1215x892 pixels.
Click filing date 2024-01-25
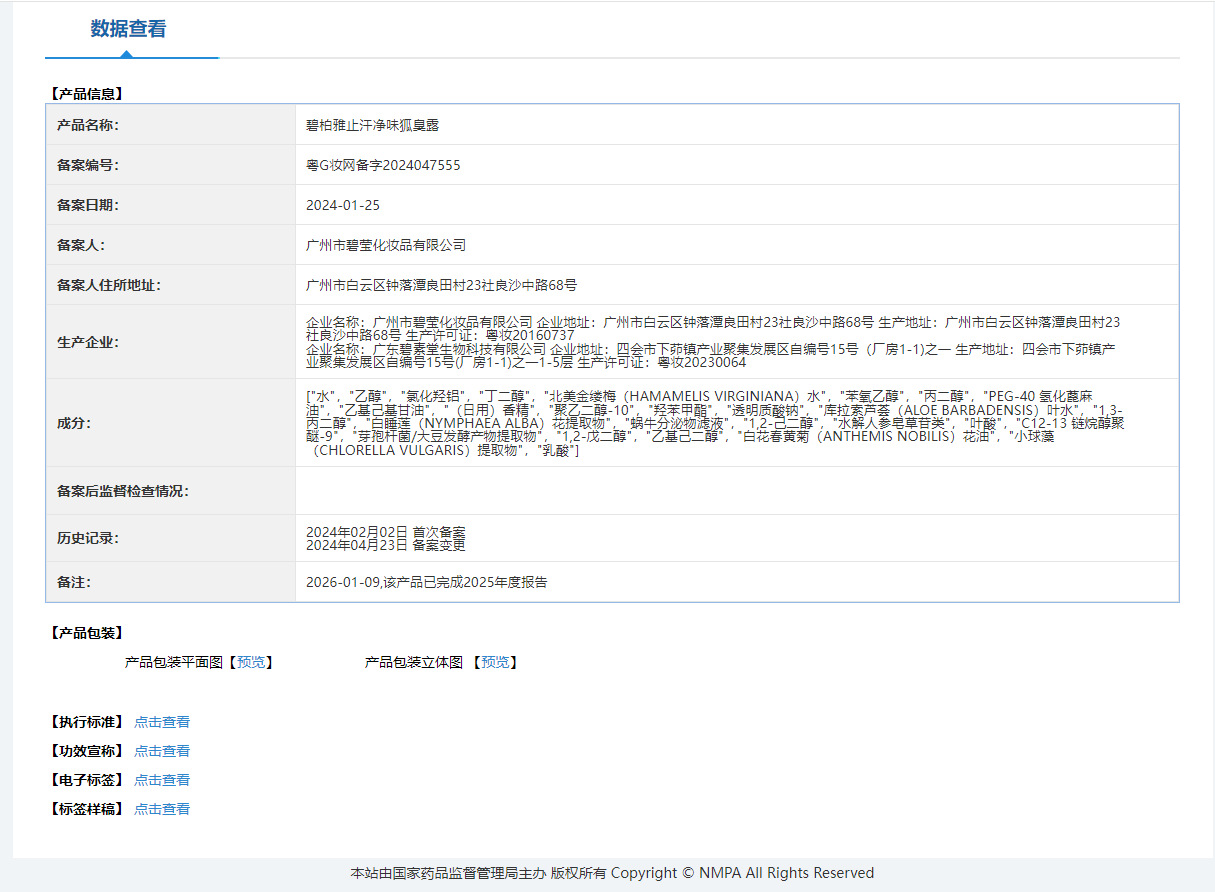[x=343, y=205]
